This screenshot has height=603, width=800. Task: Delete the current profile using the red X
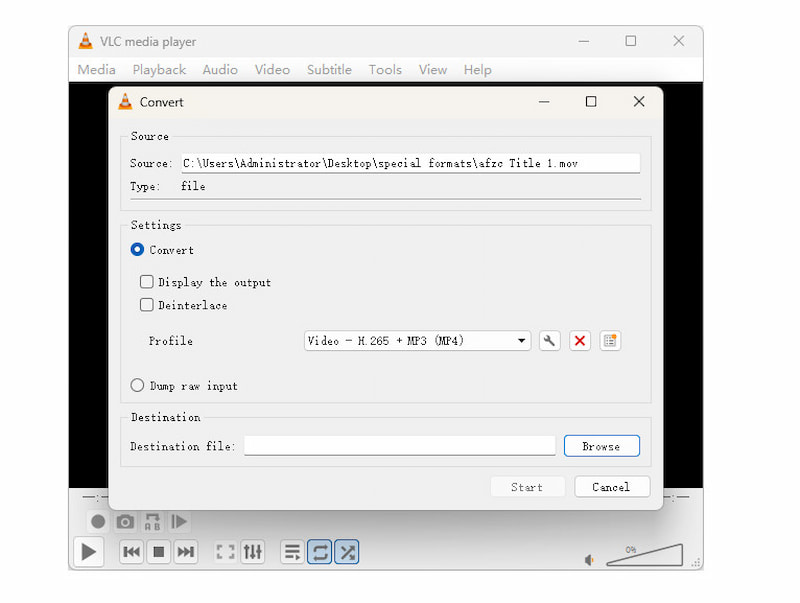(x=580, y=341)
